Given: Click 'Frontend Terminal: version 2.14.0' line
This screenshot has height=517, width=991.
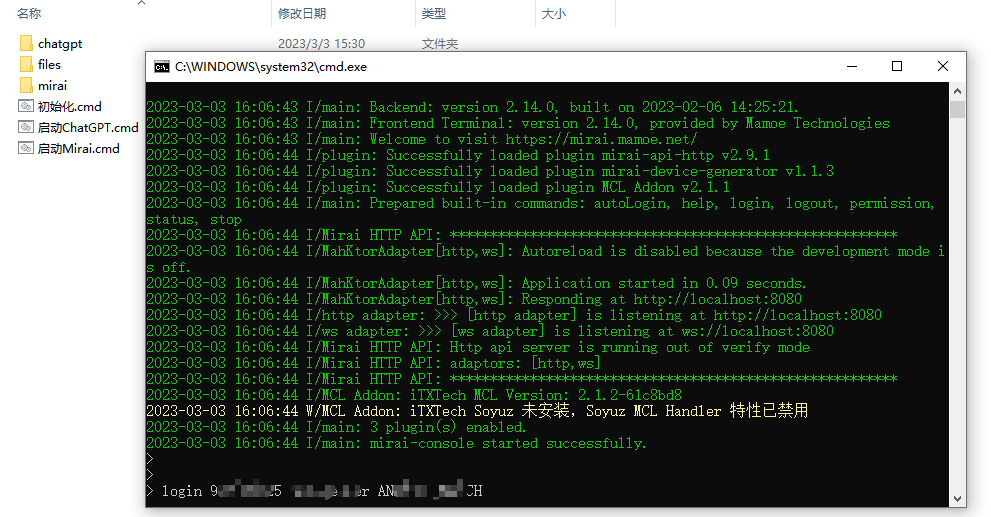Looking at the screenshot, I should coord(518,123).
